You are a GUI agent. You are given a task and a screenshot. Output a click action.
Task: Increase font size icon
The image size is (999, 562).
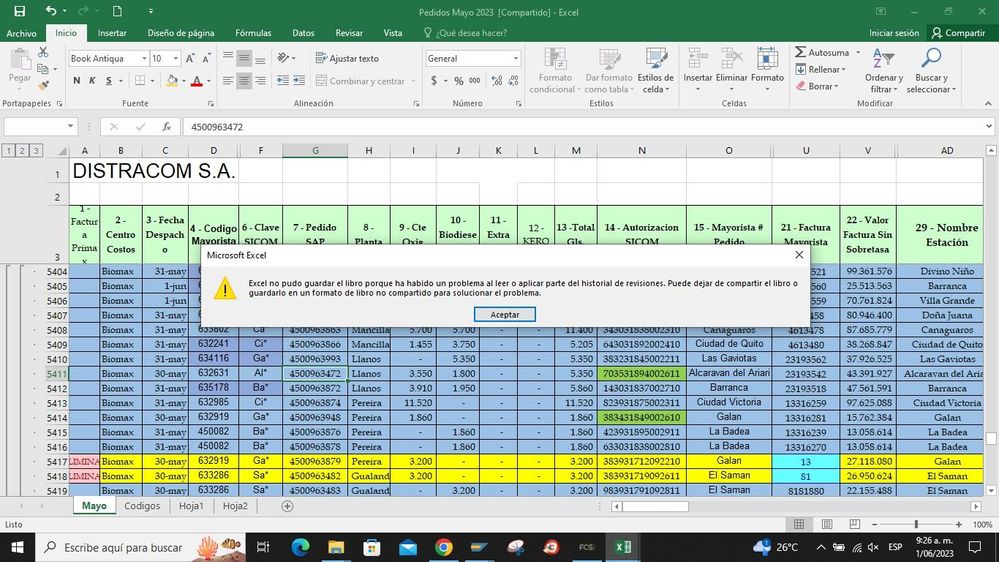190,59
